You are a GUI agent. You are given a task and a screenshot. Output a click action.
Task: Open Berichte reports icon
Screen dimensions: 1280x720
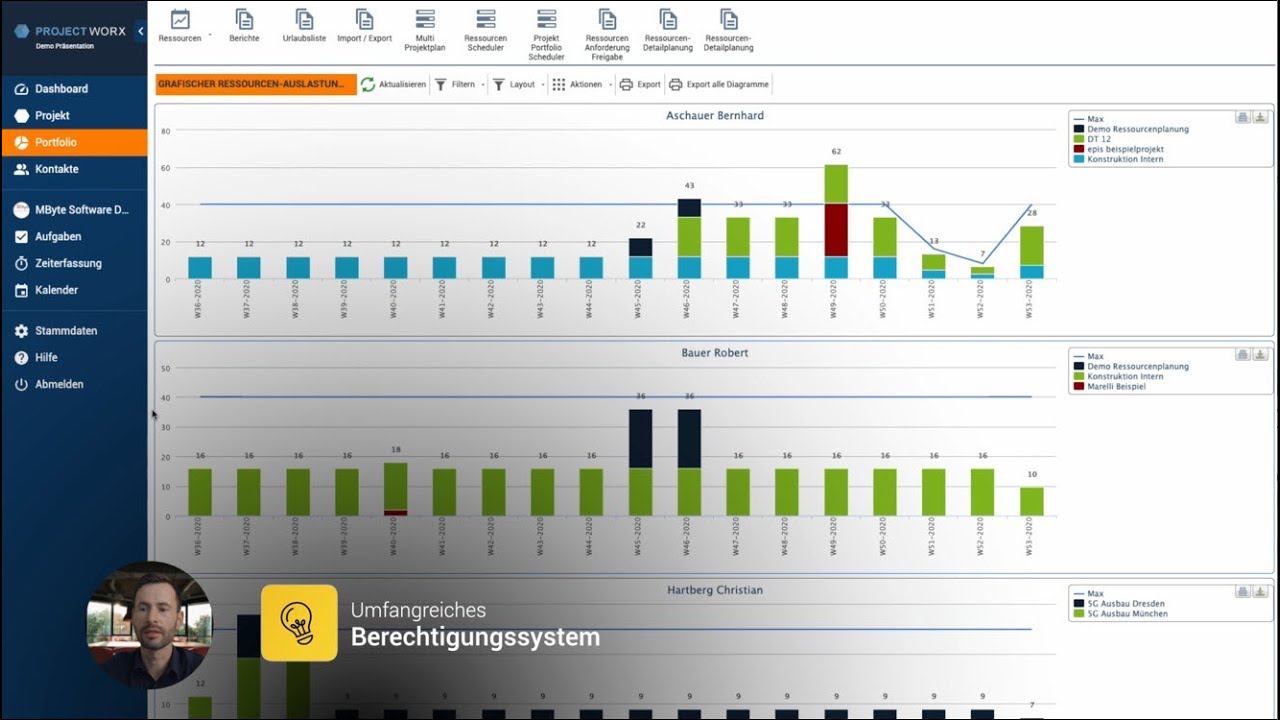[x=244, y=19]
